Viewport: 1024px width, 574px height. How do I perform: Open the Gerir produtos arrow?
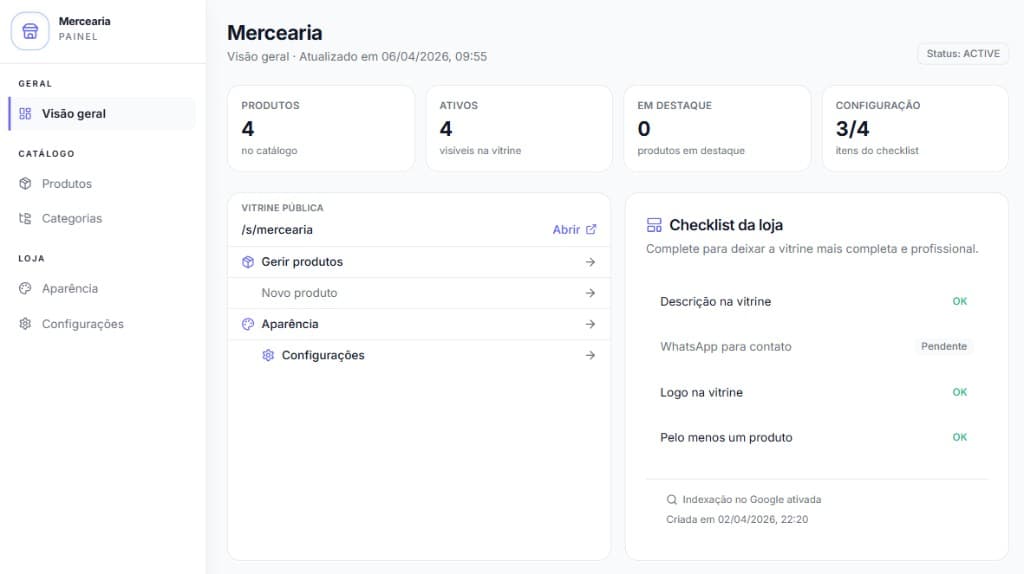click(590, 262)
